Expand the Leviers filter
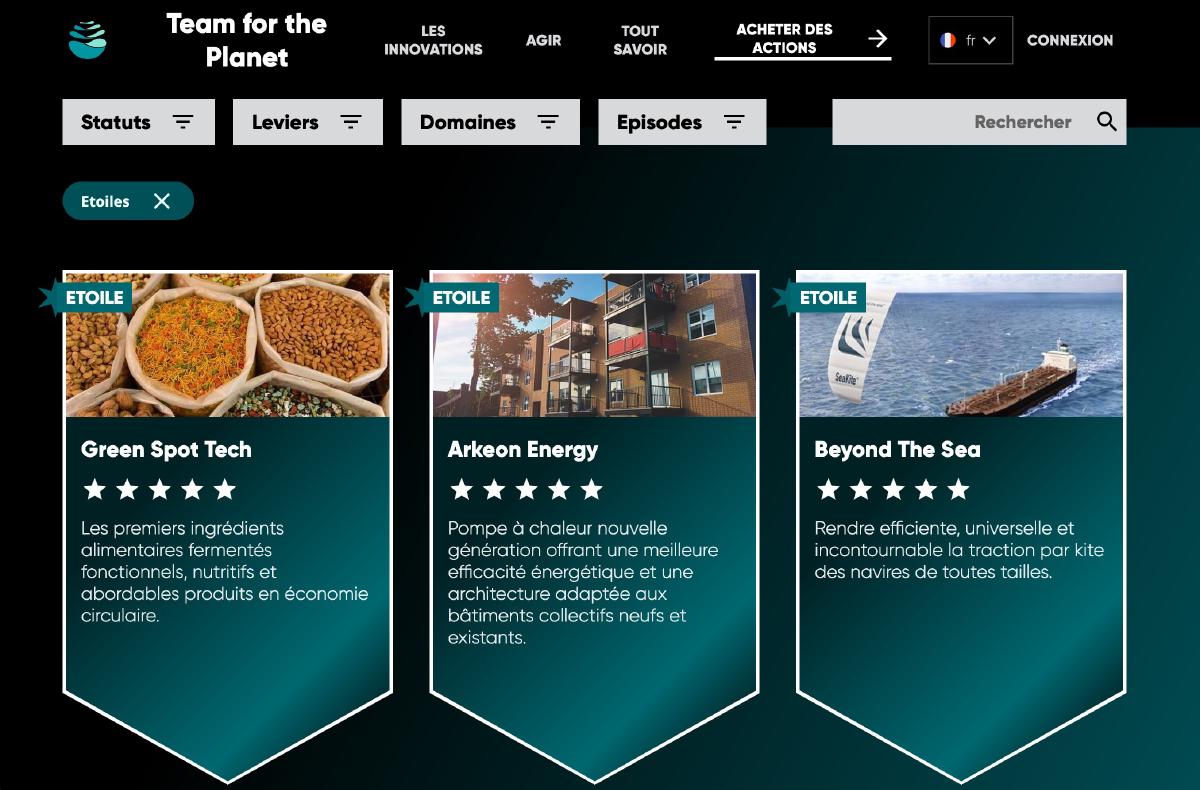 coord(308,122)
